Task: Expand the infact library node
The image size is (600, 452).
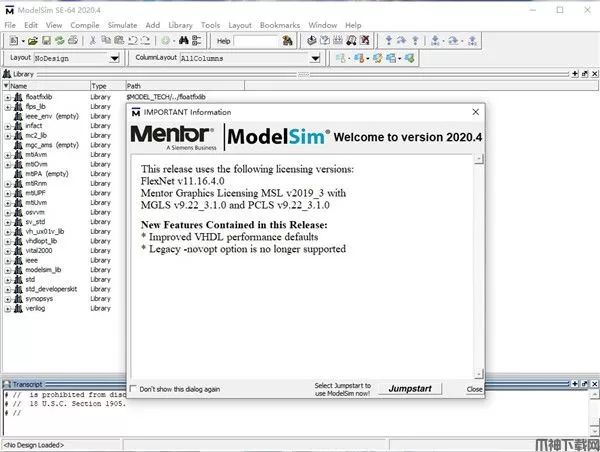Action: [8, 126]
